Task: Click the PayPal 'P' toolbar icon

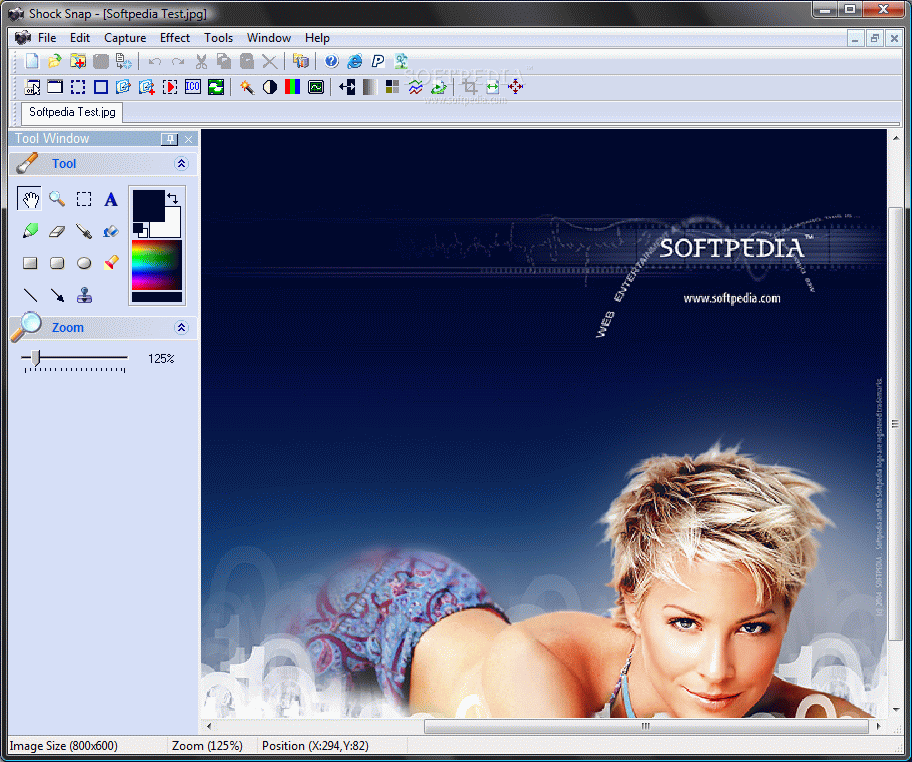Action: pyautogui.click(x=378, y=61)
